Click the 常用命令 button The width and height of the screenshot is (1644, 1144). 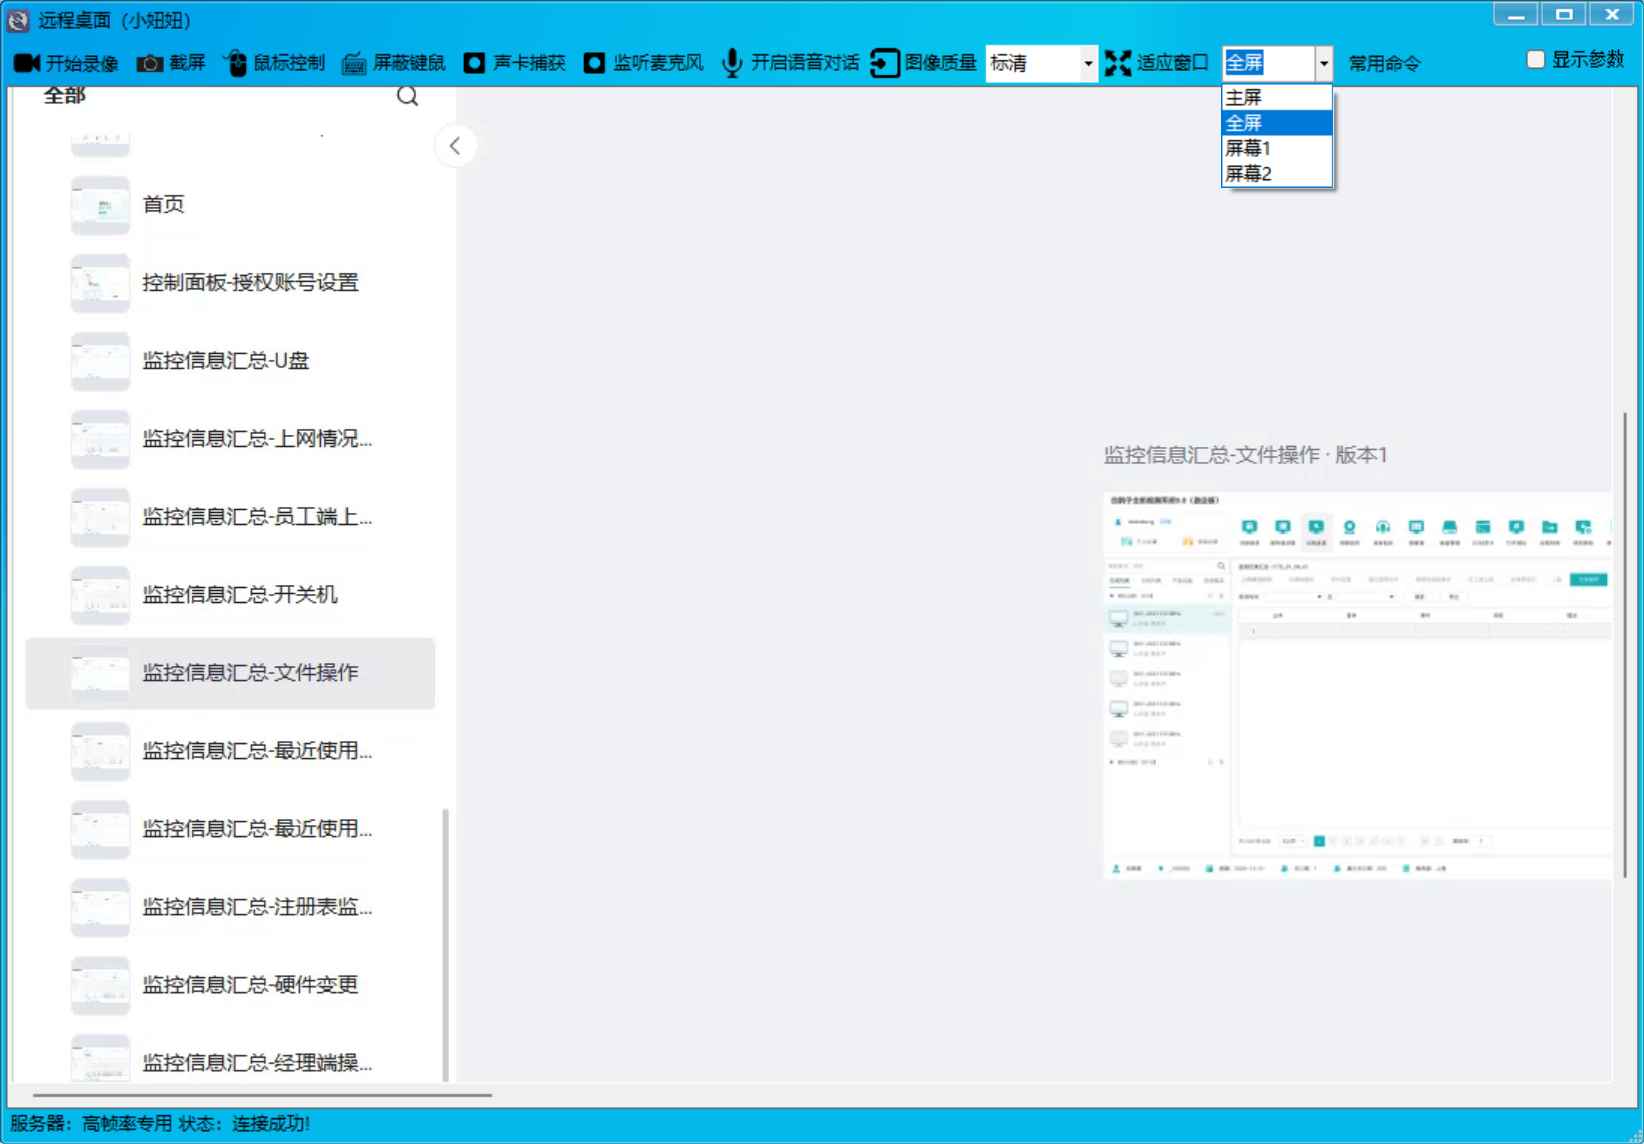[1384, 63]
